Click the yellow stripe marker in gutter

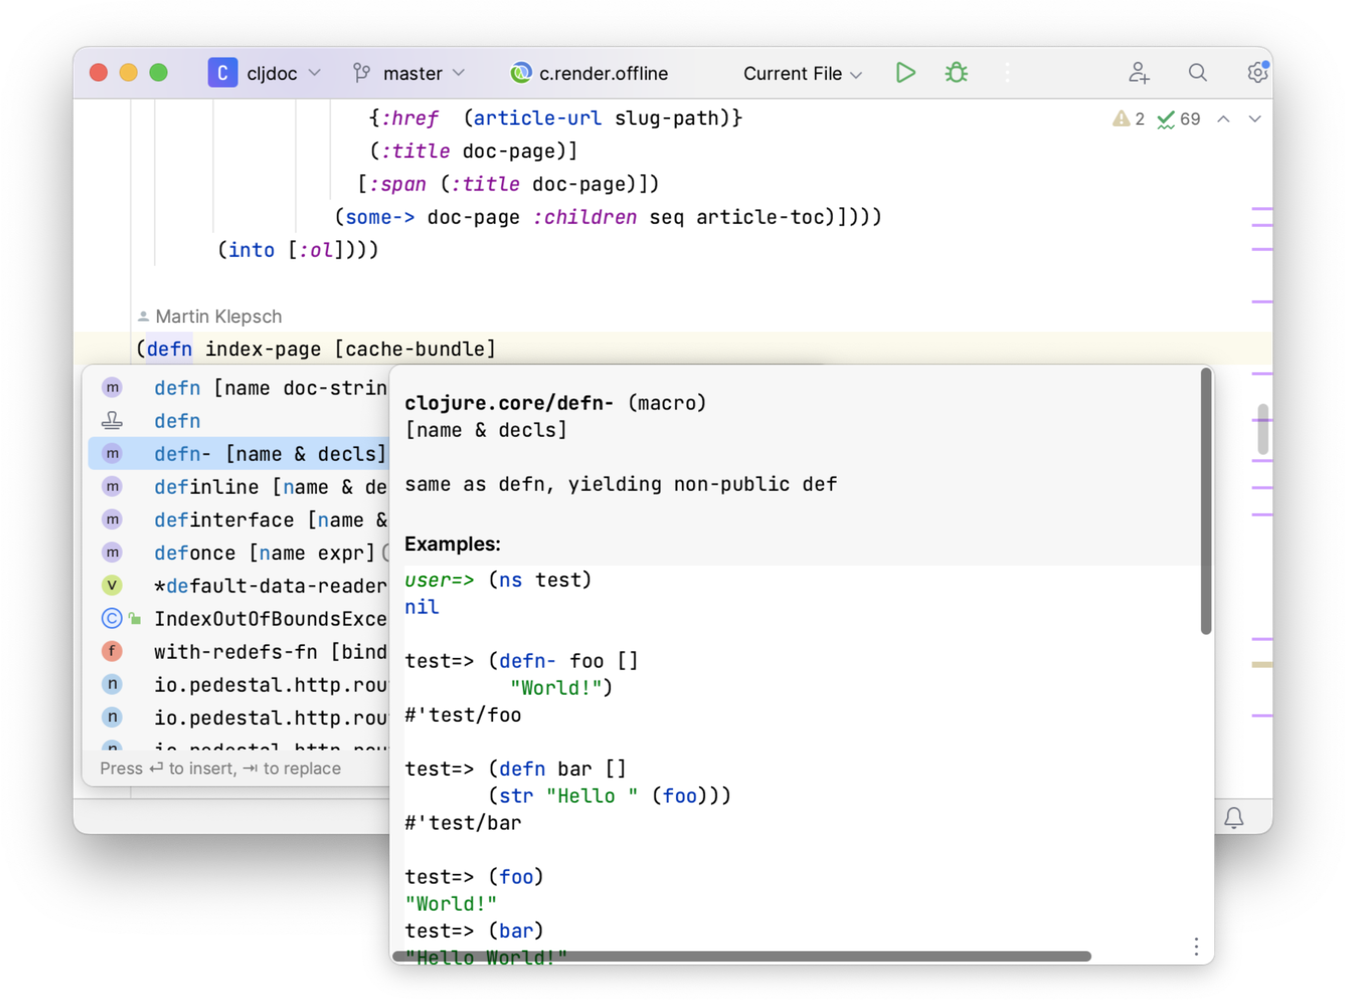pos(1262,665)
